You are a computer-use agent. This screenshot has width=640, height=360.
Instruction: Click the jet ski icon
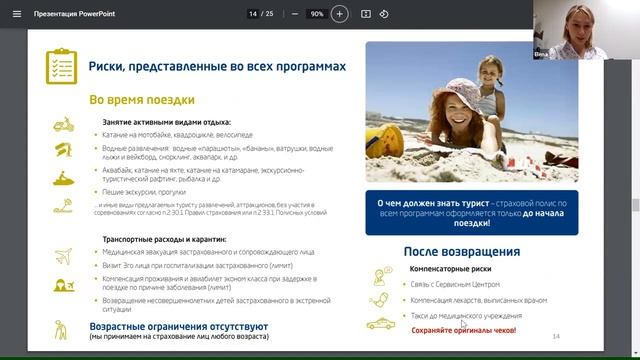pyautogui.click(x=63, y=178)
